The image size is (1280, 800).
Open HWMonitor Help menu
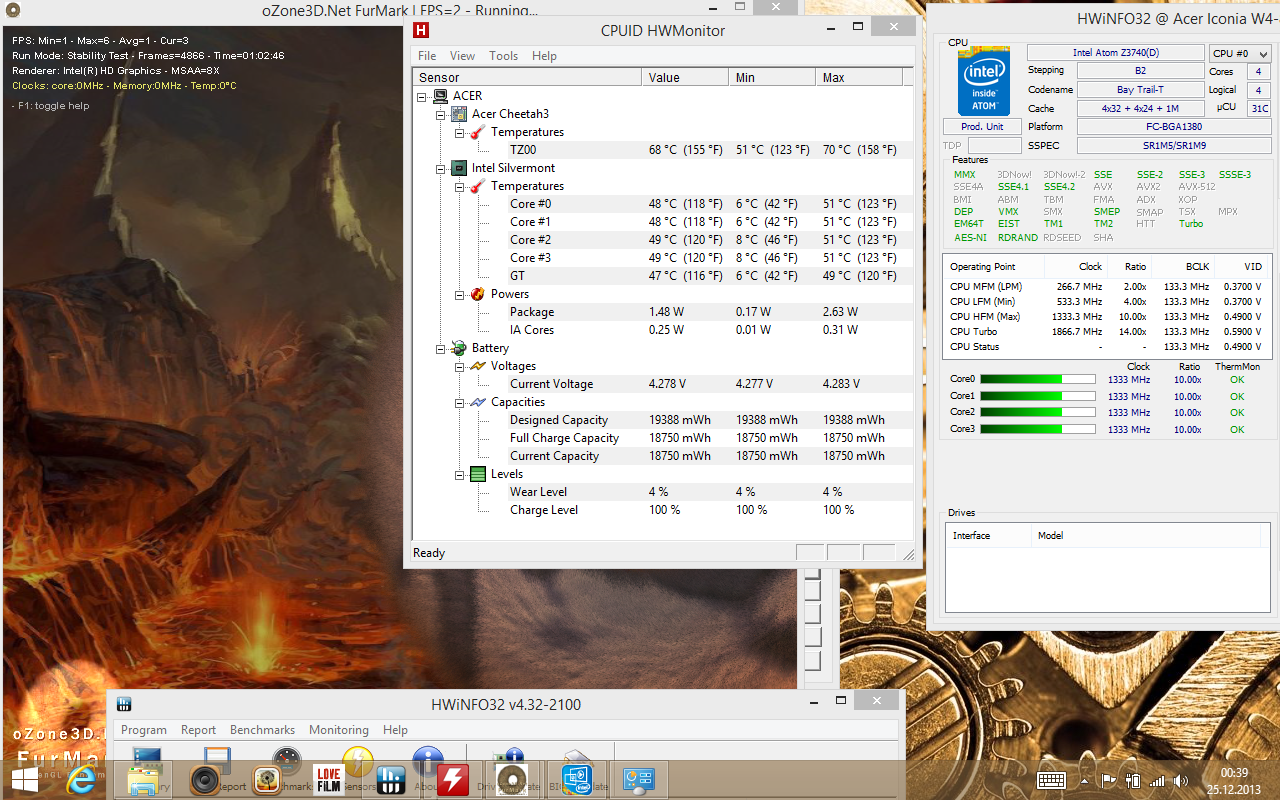544,56
